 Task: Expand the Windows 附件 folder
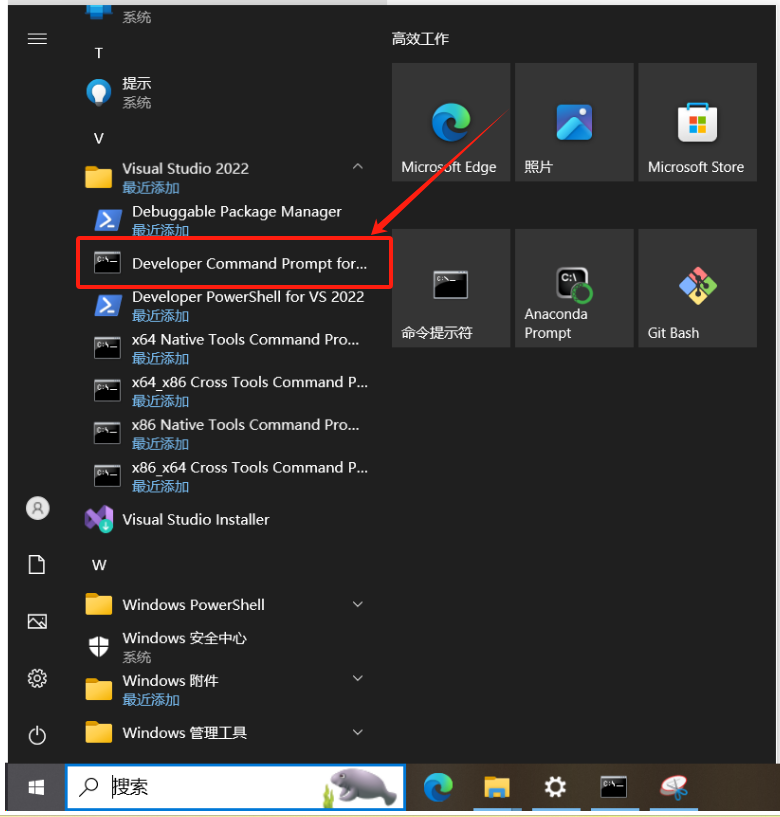coord(357,678)
